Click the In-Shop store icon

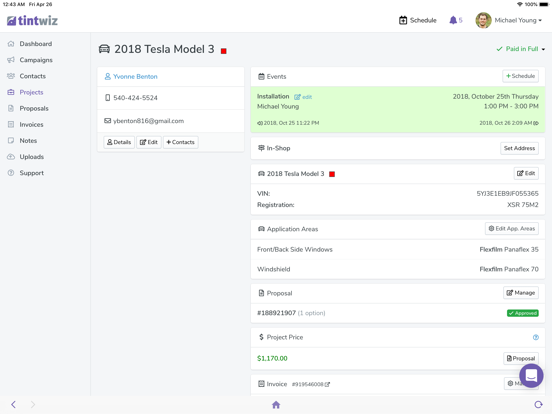pos(261,148)
